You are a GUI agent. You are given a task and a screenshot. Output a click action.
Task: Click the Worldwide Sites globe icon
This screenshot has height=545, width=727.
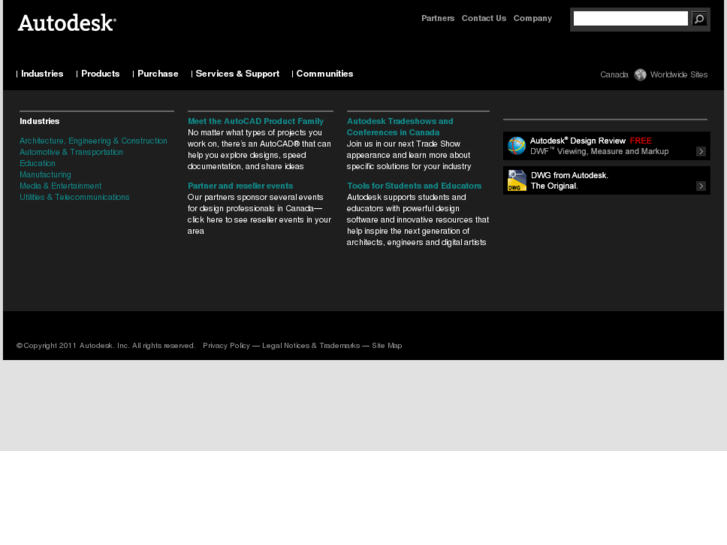[640, 75]
